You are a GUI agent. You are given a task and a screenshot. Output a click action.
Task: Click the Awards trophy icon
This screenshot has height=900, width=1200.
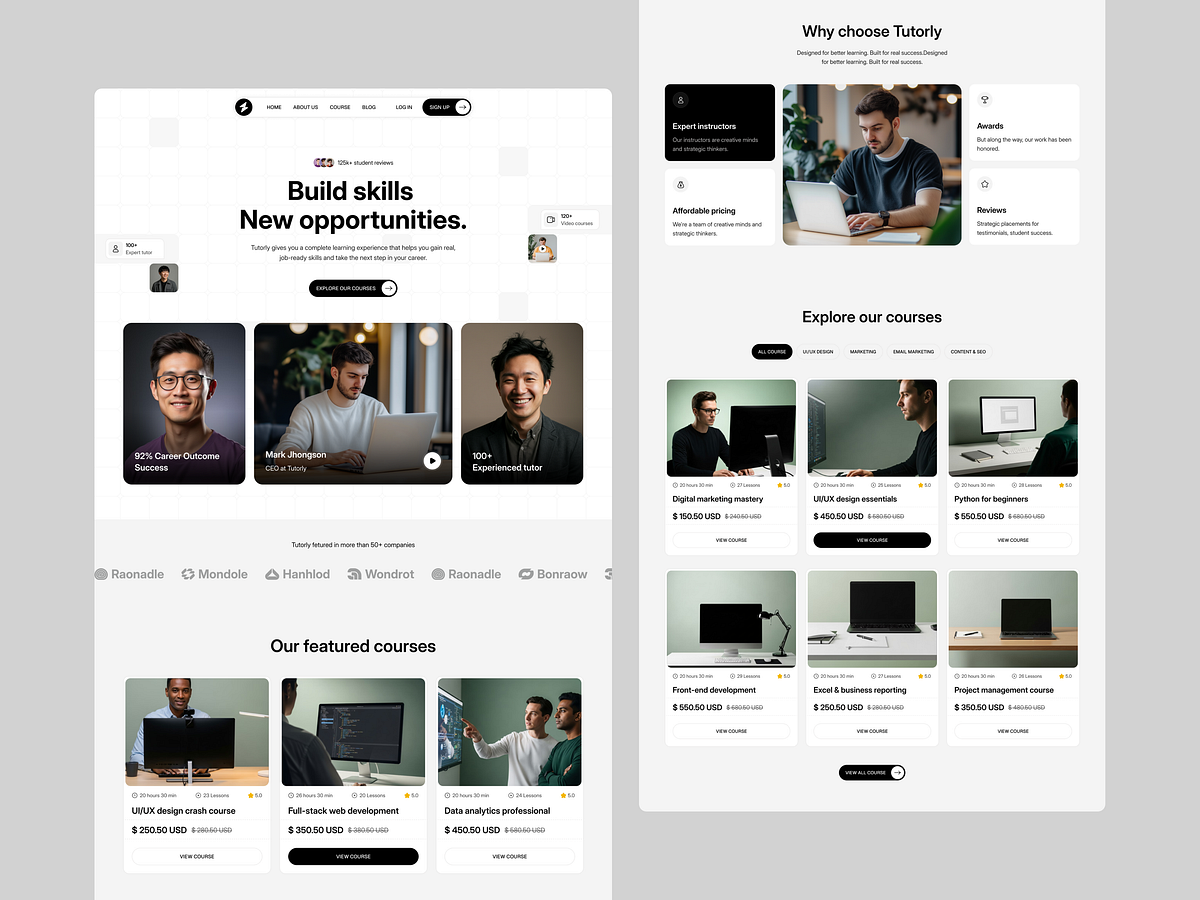pos(984,100)
